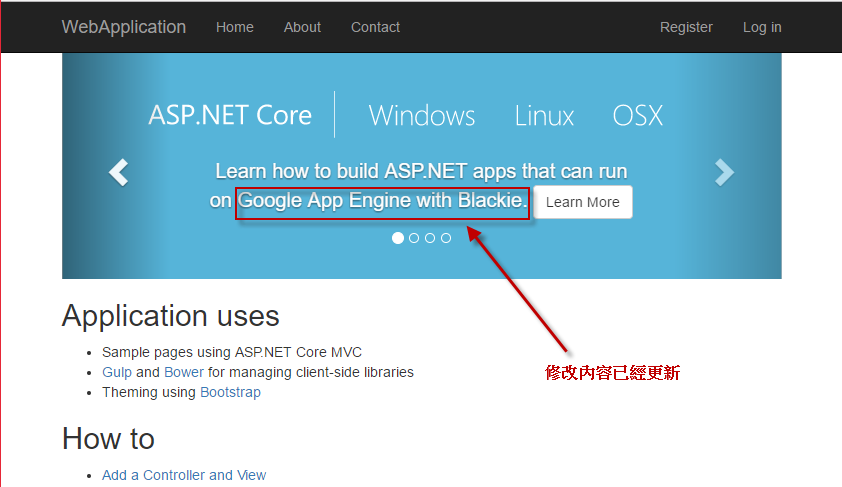
Task: Click the next slide right arrow
Action: (724, 173)
